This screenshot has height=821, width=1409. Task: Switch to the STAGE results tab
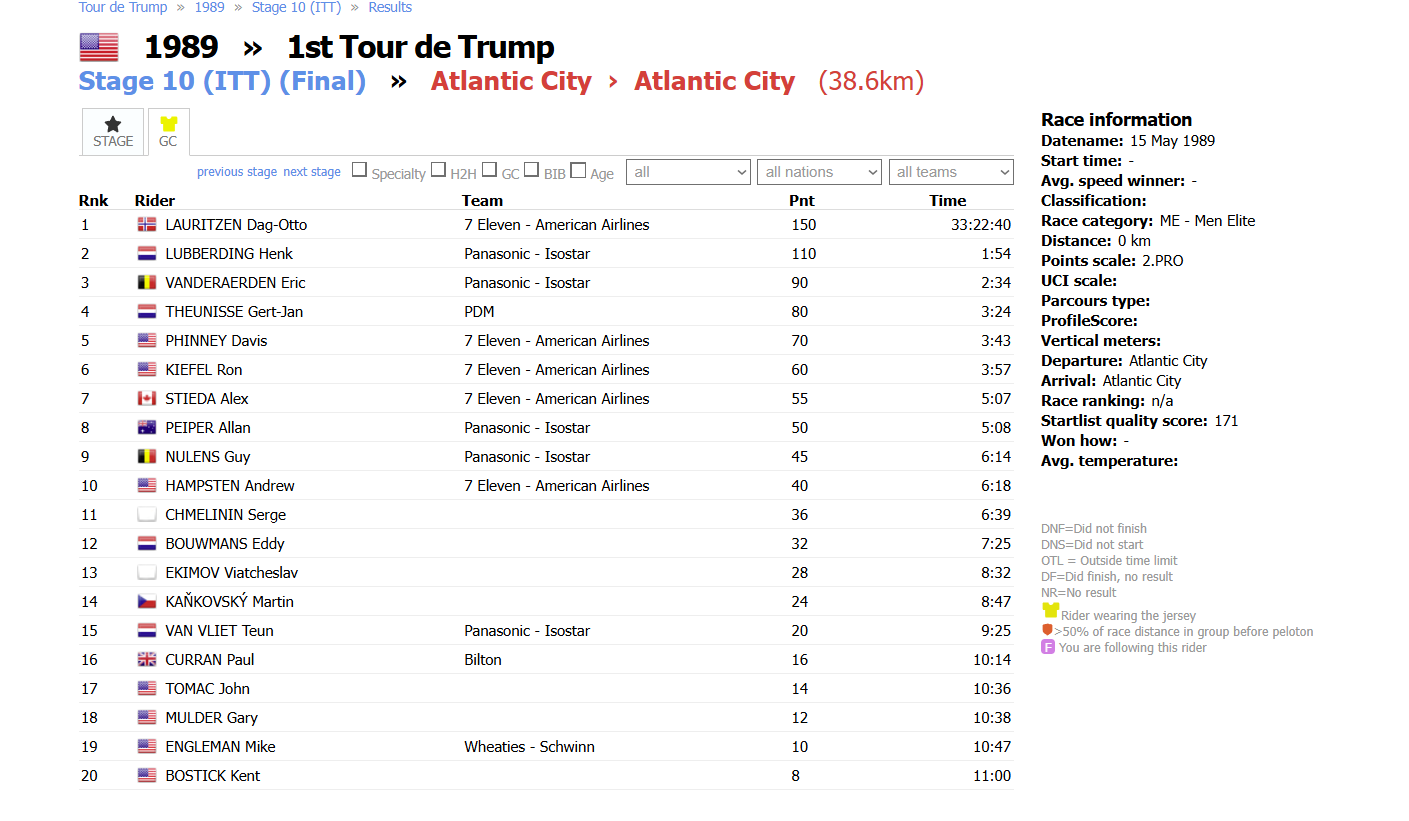113,132
